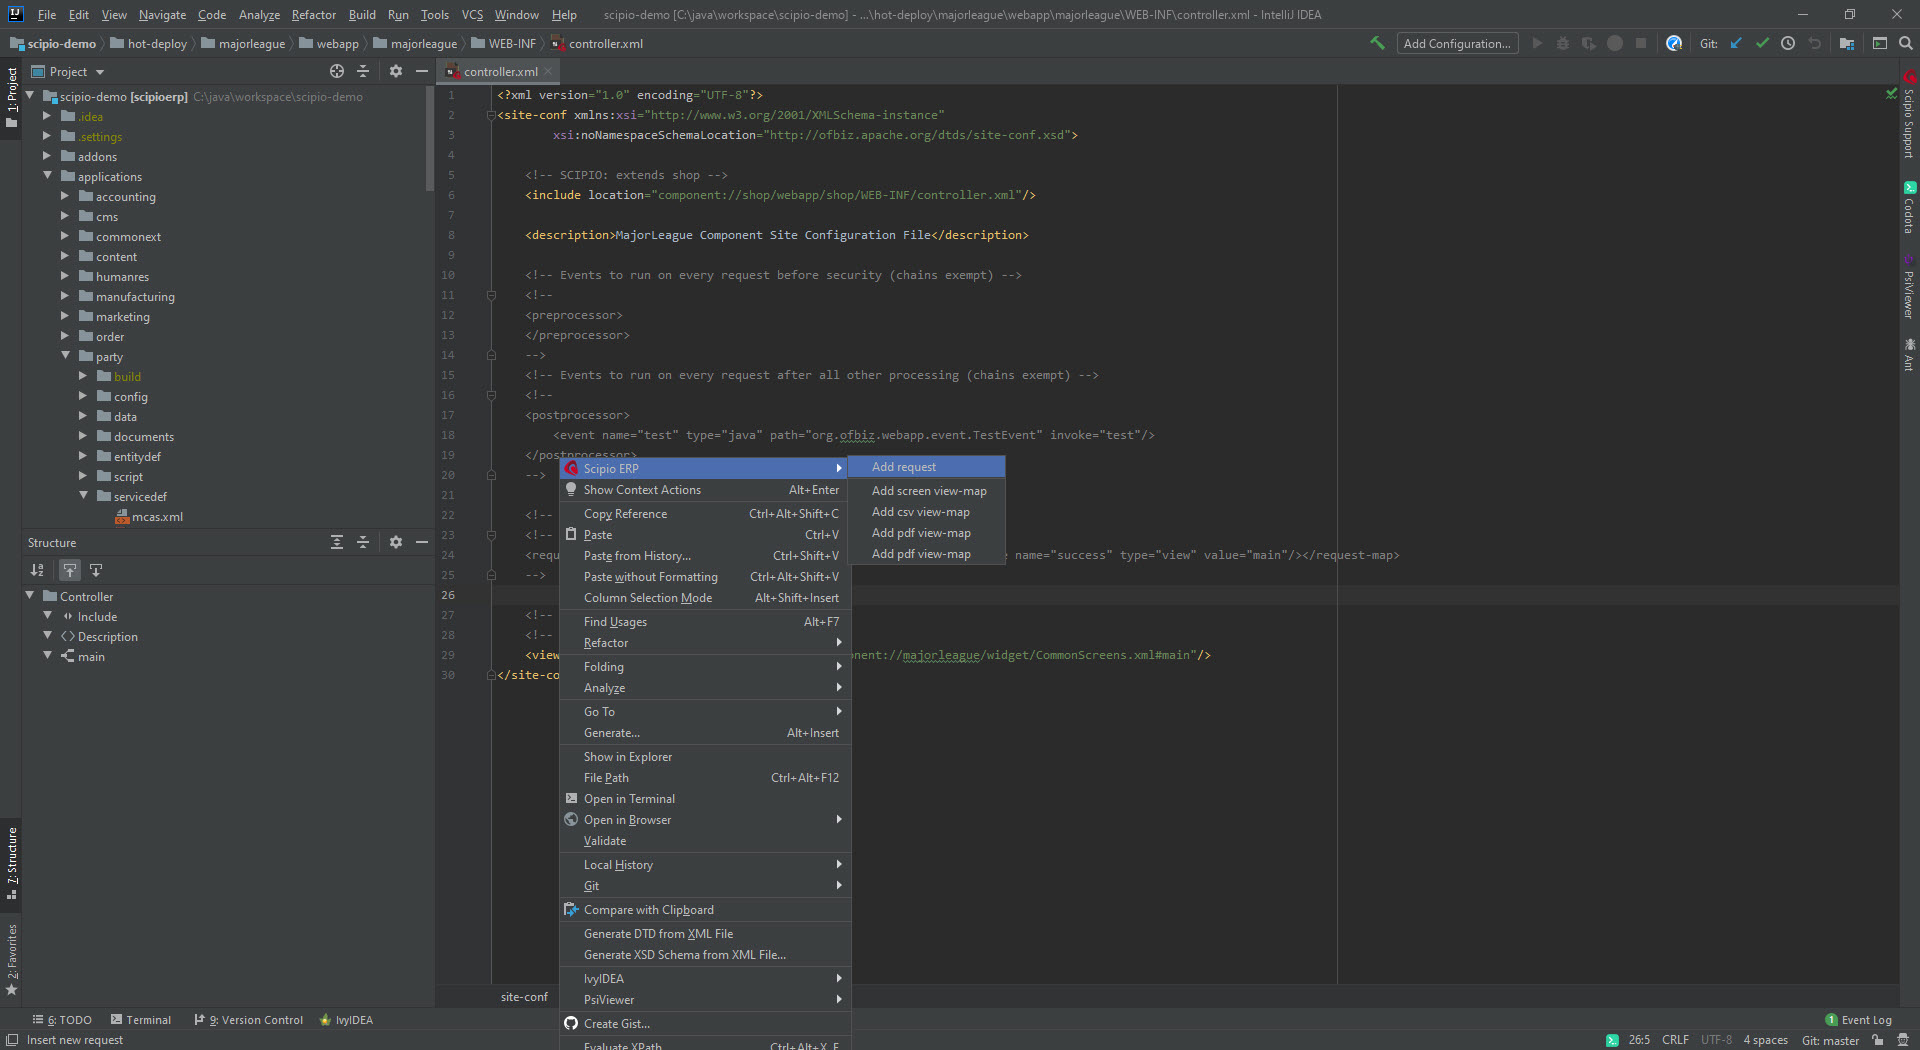1920x1050 pixels.
Task: Click the Build Project hammer icon
Action: [x=1377, y=43]
